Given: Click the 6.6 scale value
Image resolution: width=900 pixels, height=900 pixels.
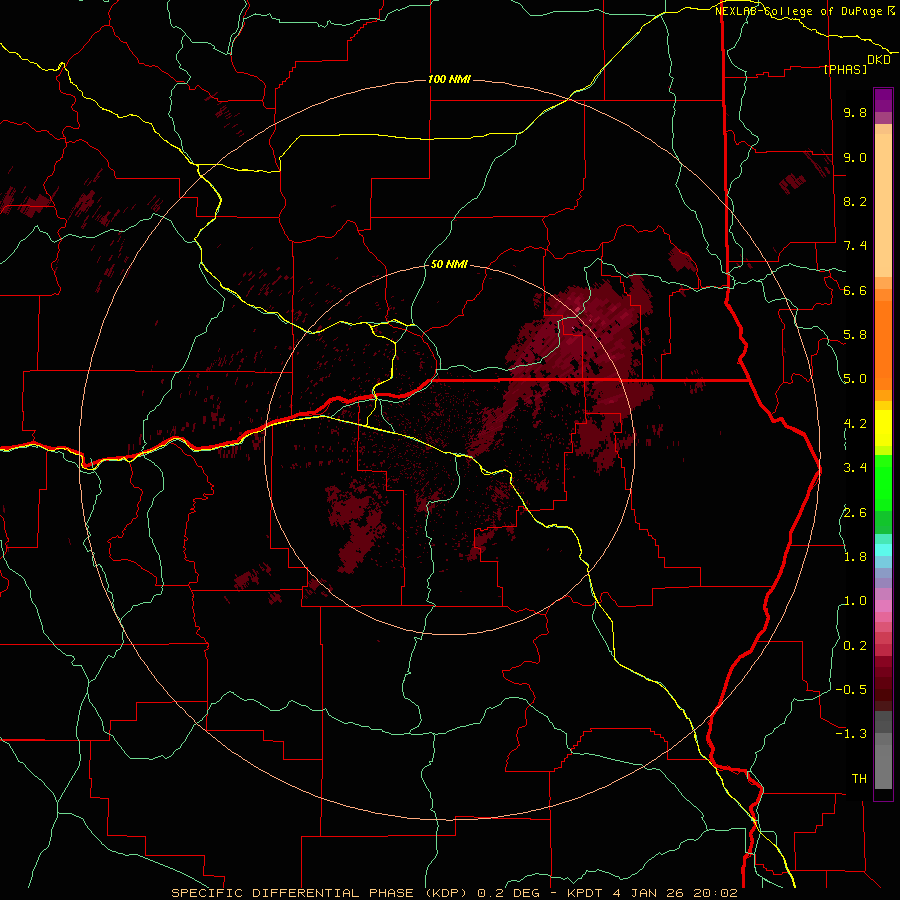Looking at the screenshot, I should (x=855, y=290).
